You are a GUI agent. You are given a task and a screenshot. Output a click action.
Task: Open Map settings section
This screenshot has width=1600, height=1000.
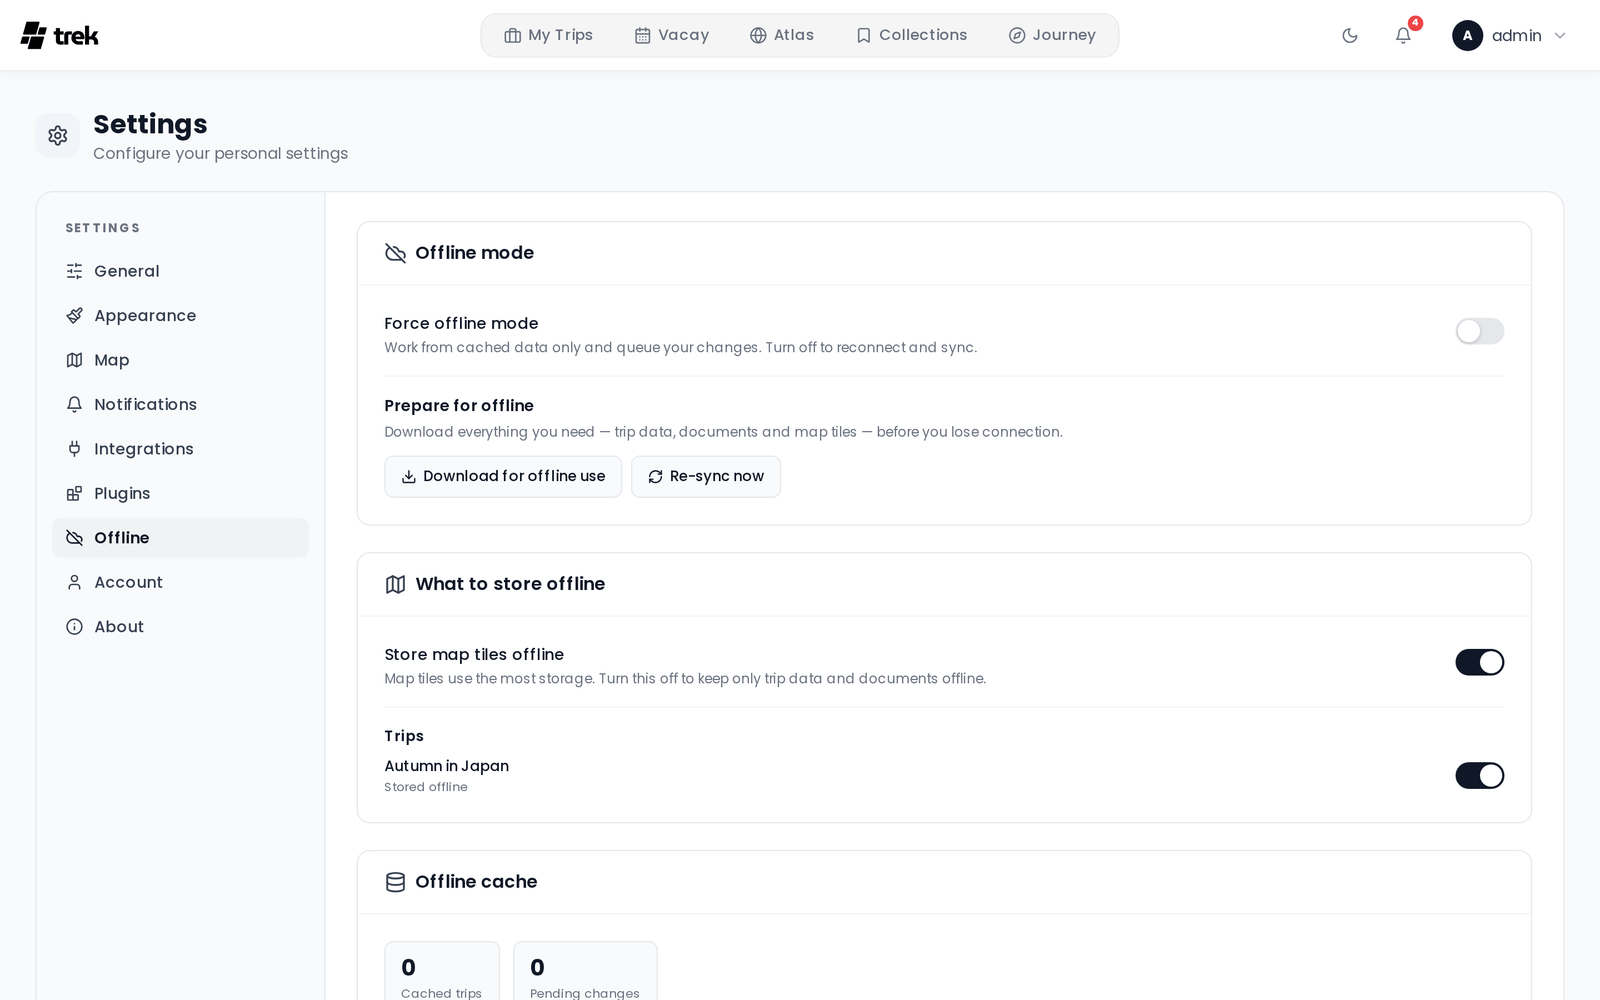tap(180, 360)
